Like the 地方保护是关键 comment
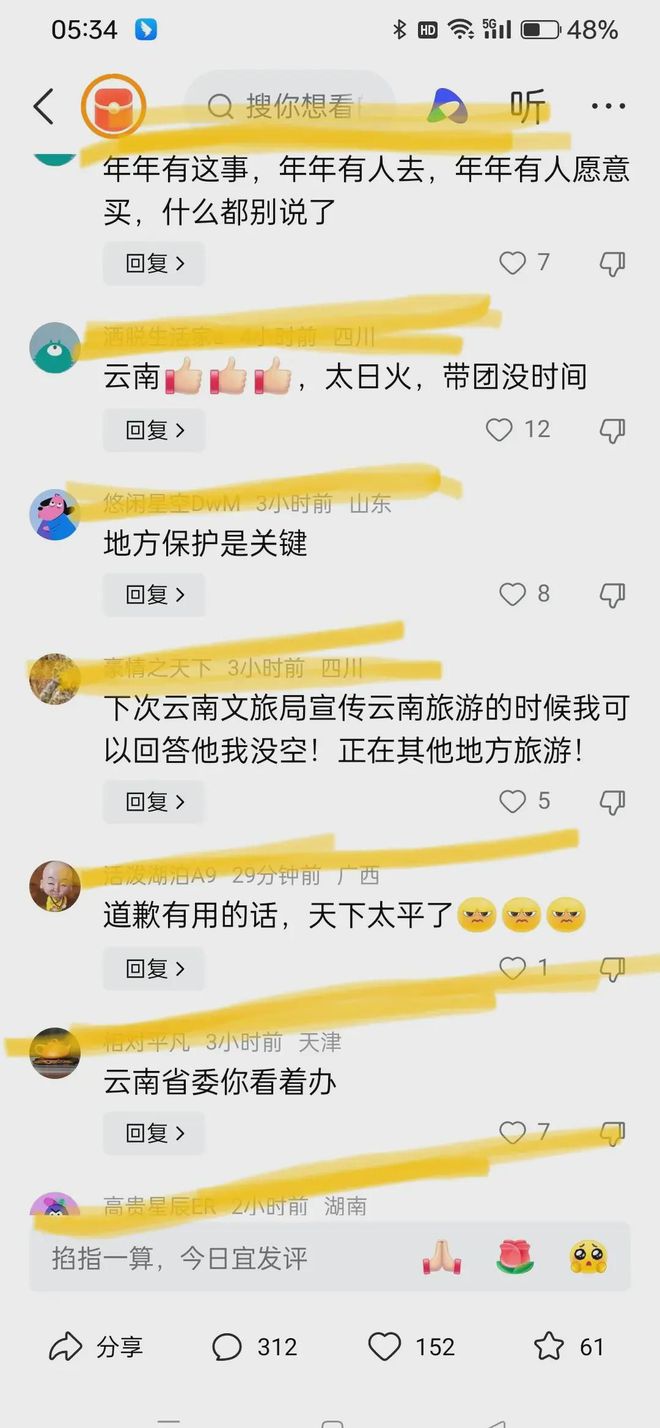Viewport: 660px width, 1428px height. pyautogui.click(x=512, y=594)
